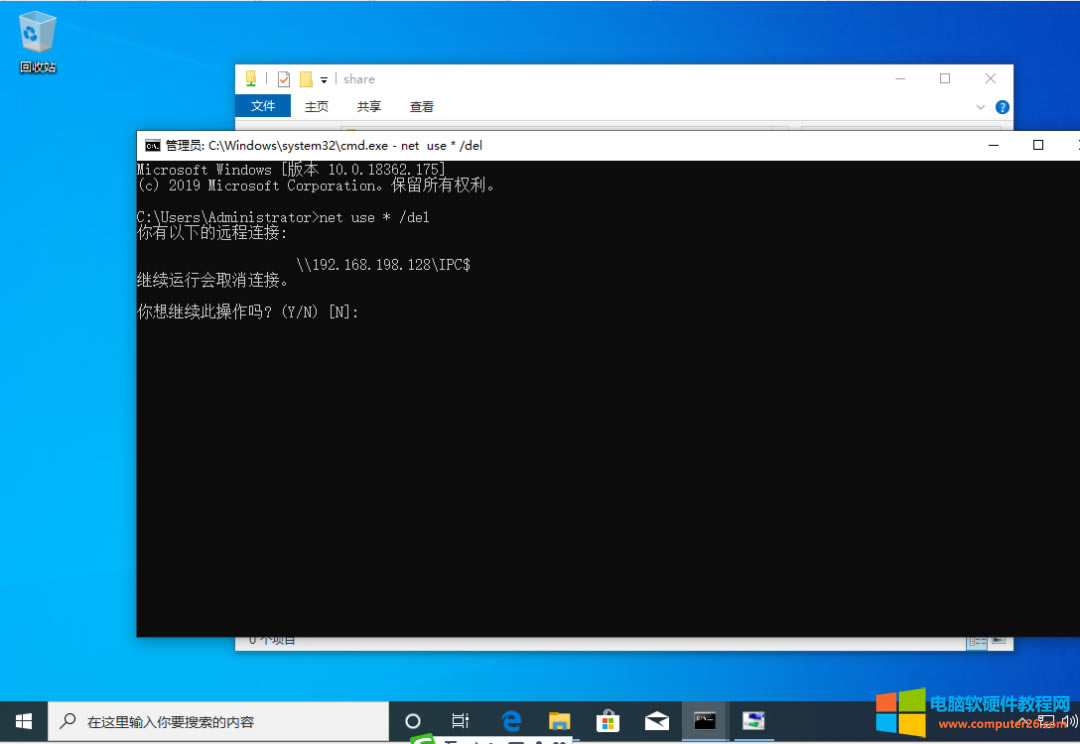
Task: Click the taskbar search input box
Action: coord(220,721)
